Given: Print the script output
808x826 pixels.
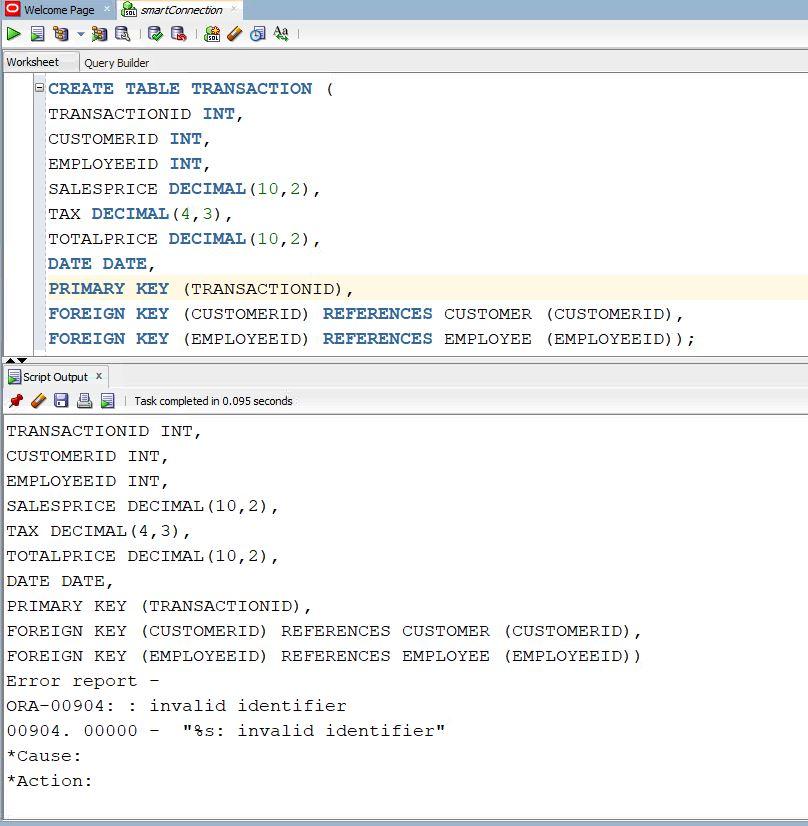Looking at the screenshot, I should coord(84,401).
